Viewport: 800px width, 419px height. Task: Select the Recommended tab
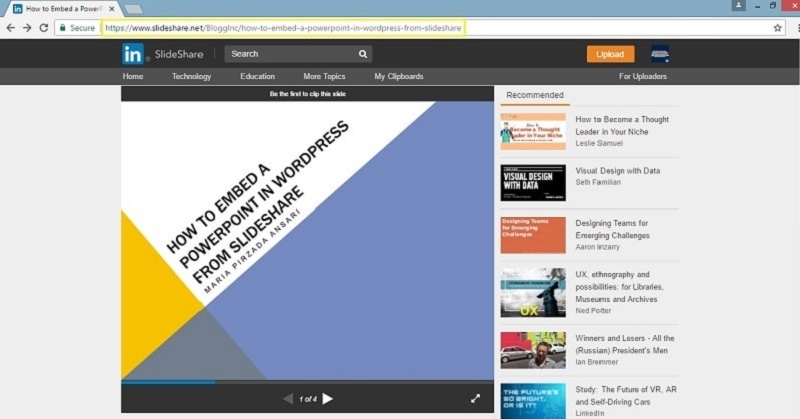(x=535, y=95)
